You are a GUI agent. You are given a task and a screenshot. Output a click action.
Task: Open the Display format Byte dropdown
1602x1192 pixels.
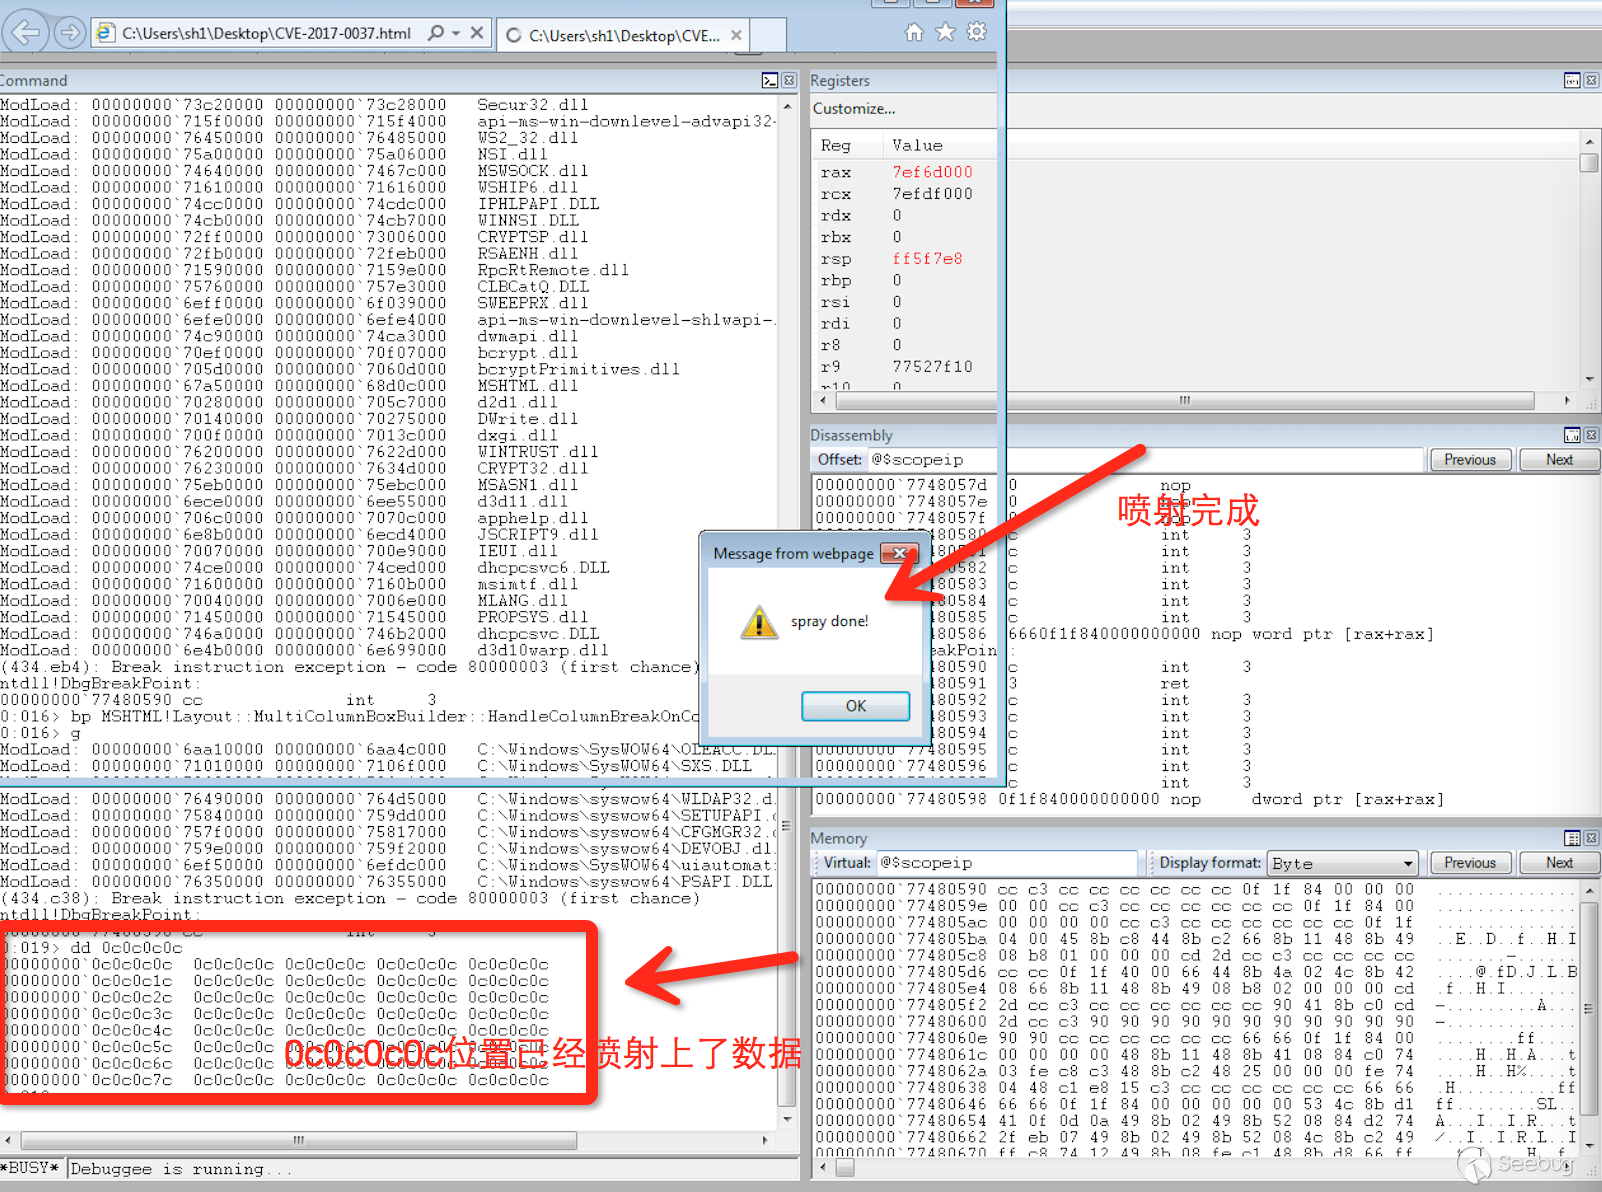pos(1344,863)
